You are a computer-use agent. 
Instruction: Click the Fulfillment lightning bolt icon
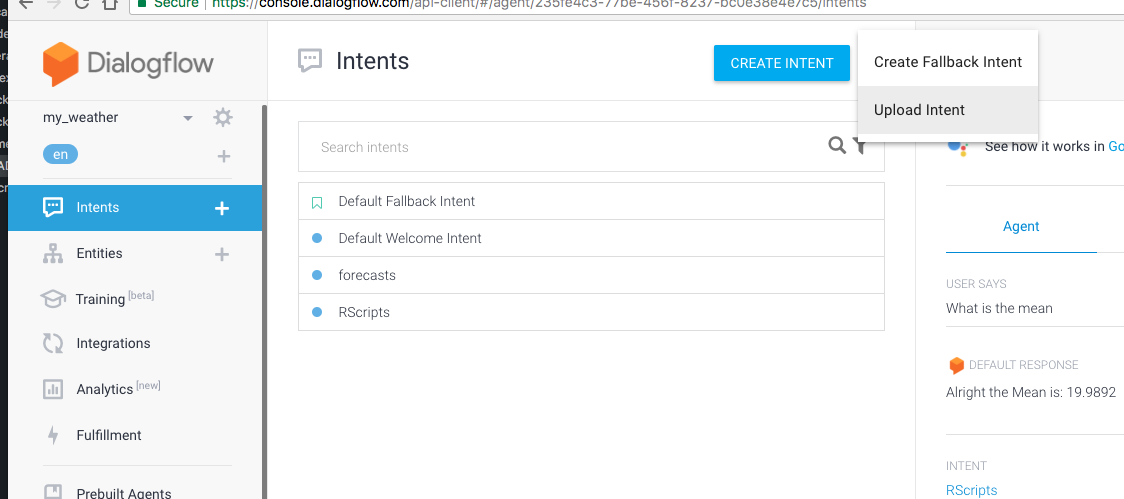pyautogui.click(x=53, y=435)
